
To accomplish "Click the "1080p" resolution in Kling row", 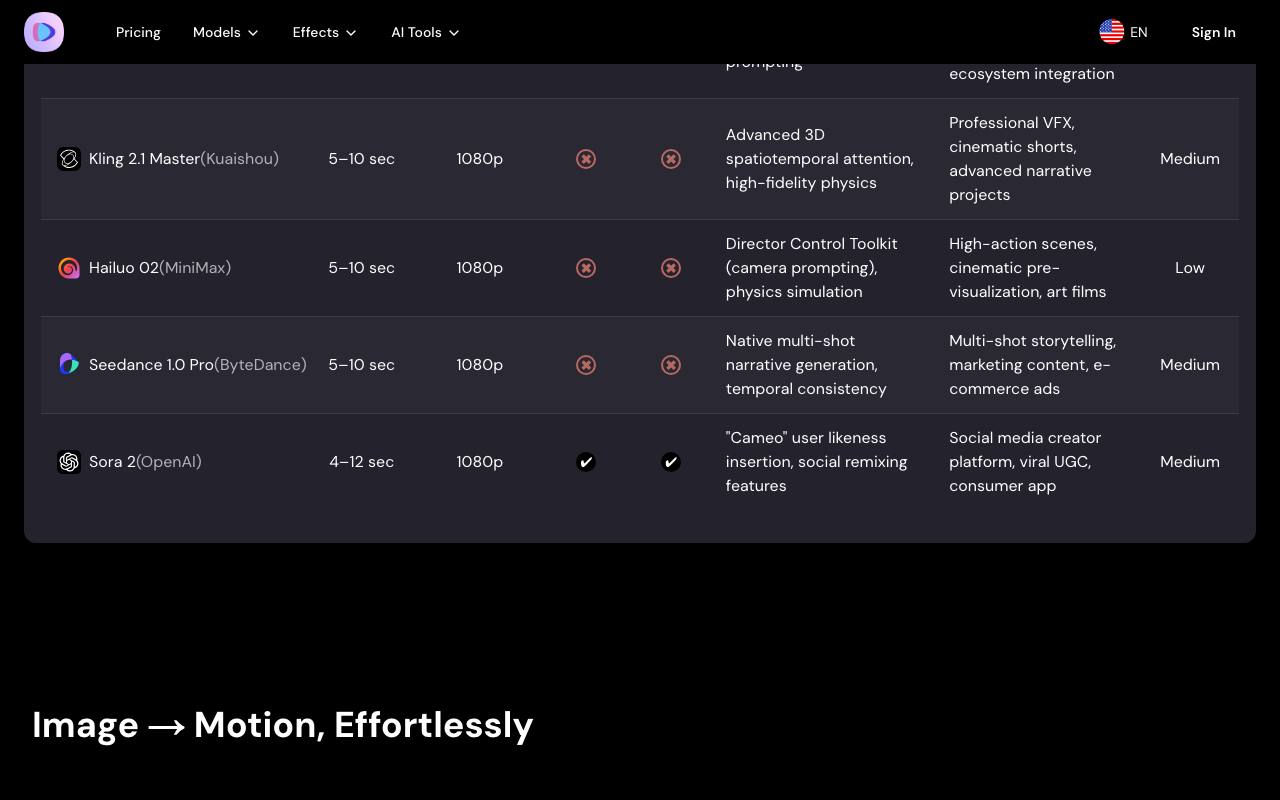I will pyautogui.click(x=480, y=159).
